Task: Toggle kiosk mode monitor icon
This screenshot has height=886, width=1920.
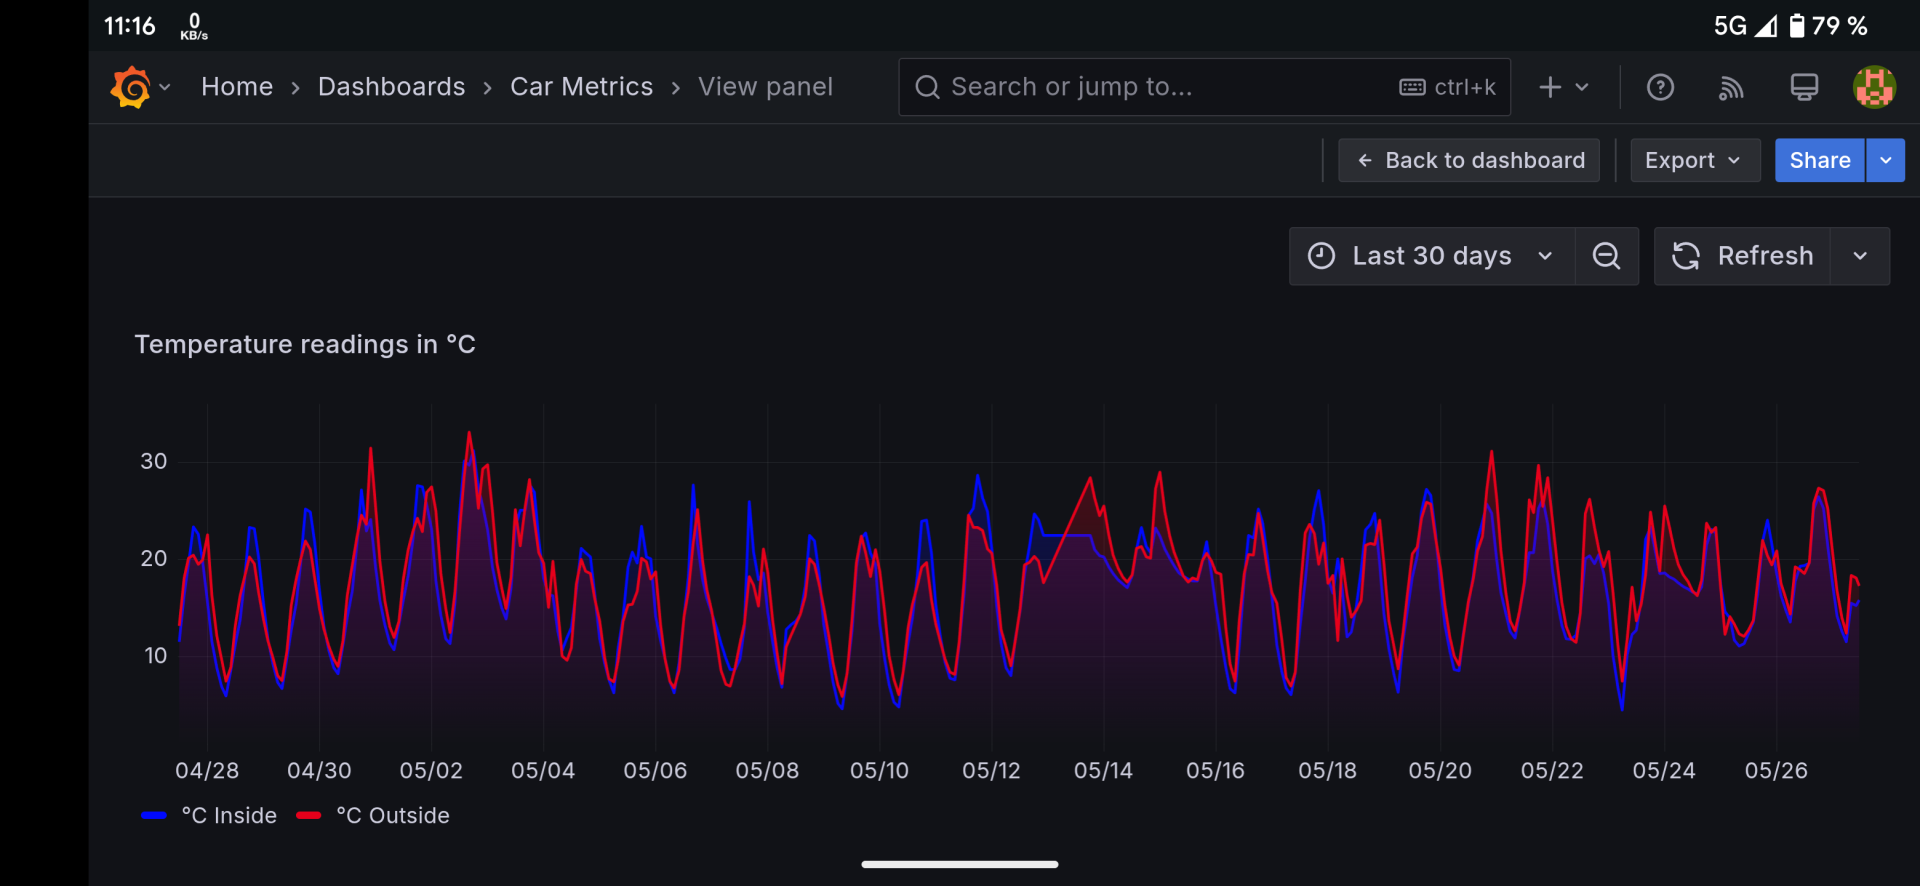Action: tap(1804, 88)
